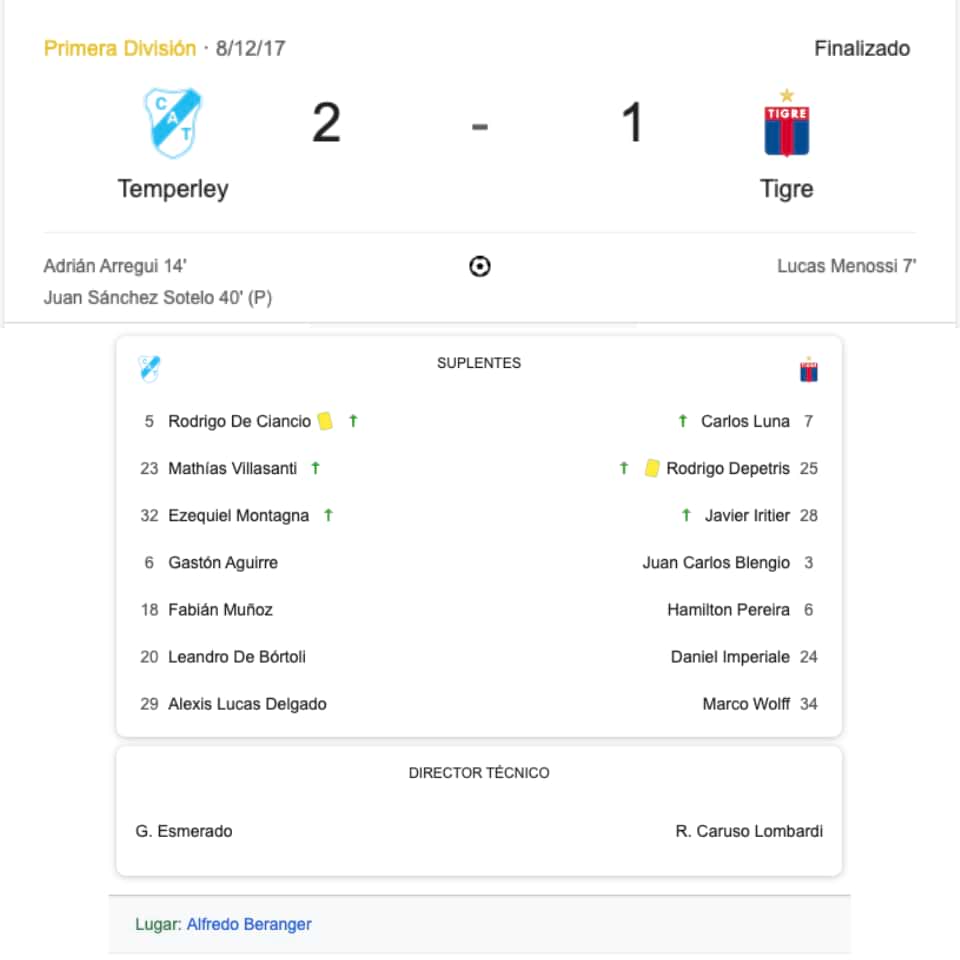Open the Primera División league link
Viewport: 960px width, 960px height.
(120, 48)
